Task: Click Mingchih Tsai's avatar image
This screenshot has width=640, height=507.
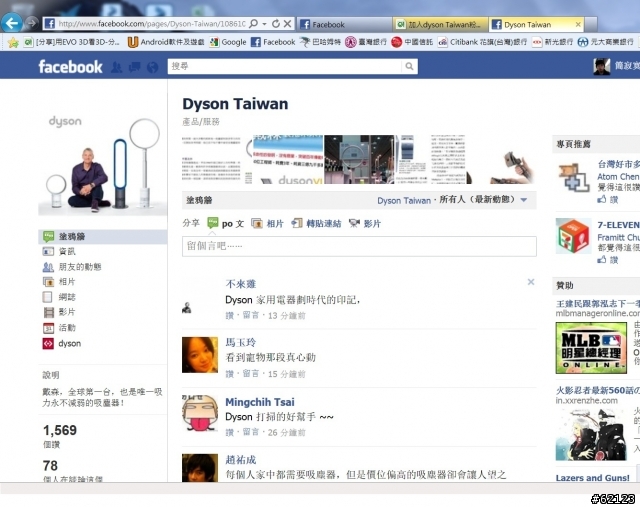Action: pos(200,413)
